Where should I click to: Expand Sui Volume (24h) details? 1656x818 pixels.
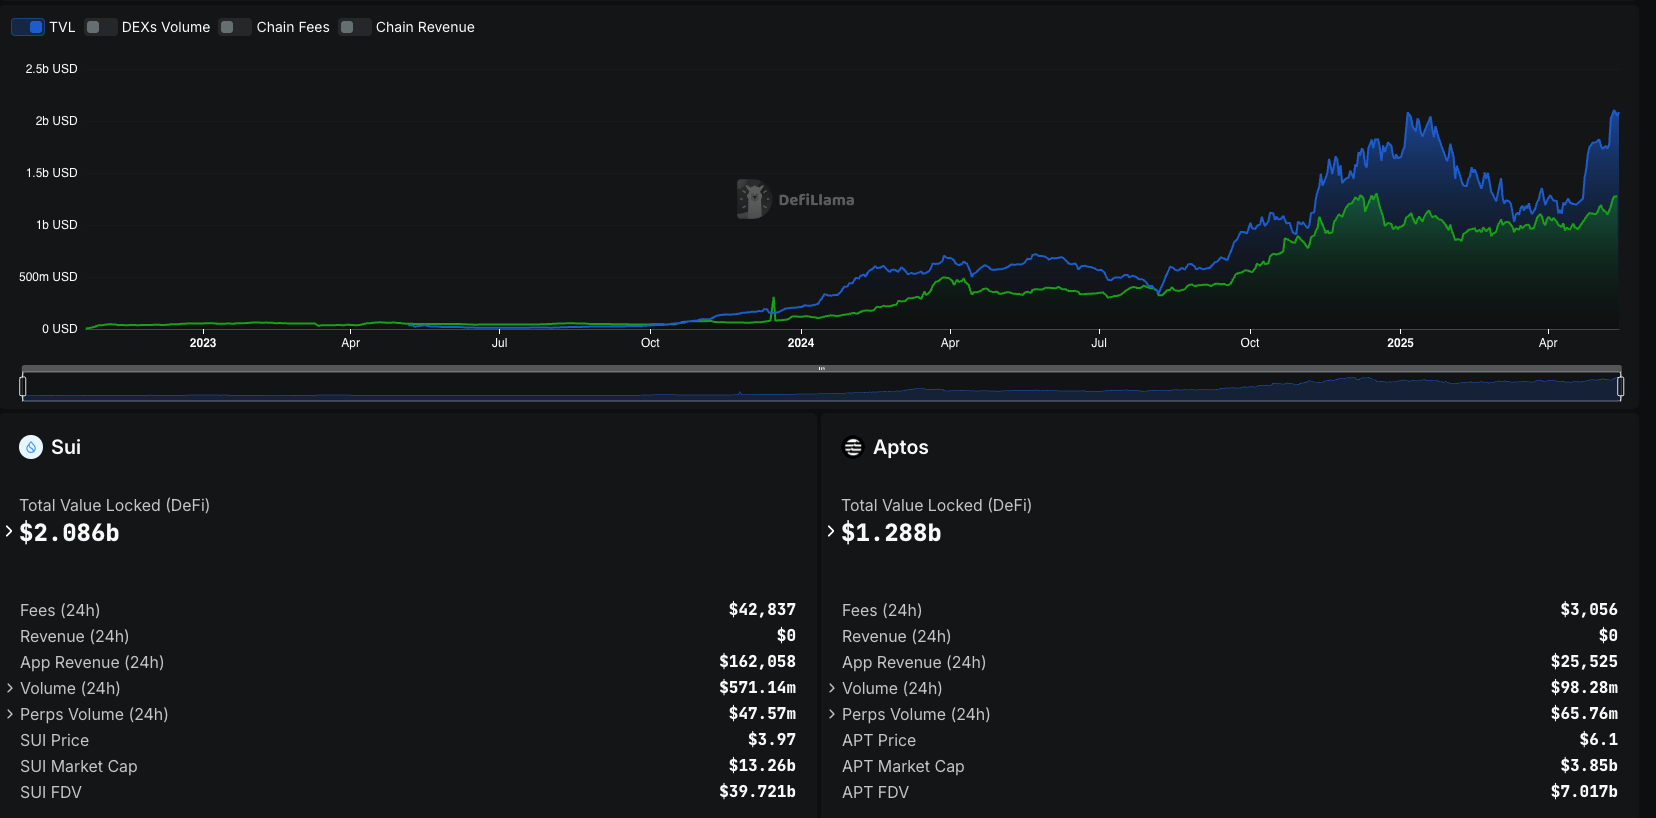click(x=10, y=688)
